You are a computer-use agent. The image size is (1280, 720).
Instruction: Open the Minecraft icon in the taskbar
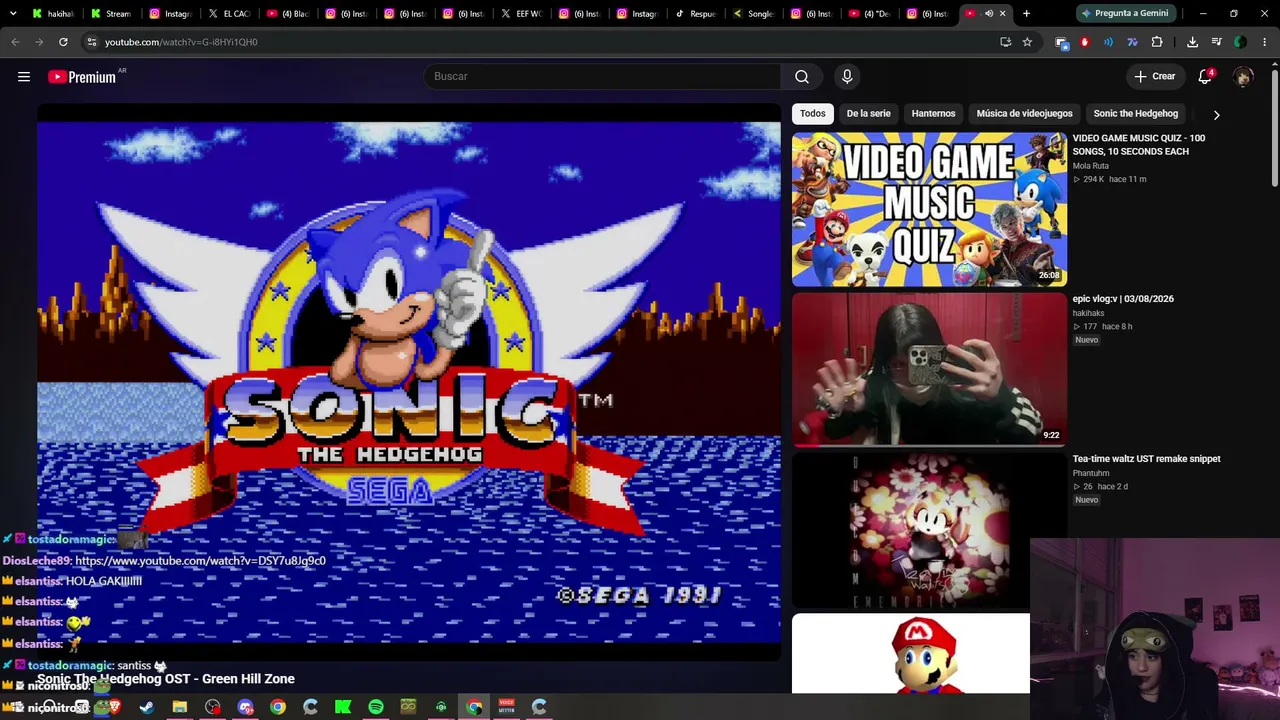(x=408, y=707)
